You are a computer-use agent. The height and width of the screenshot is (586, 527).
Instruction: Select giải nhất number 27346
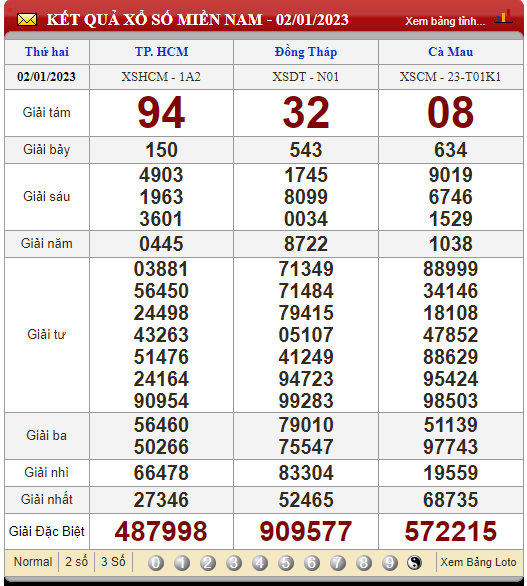click(161, 500)
